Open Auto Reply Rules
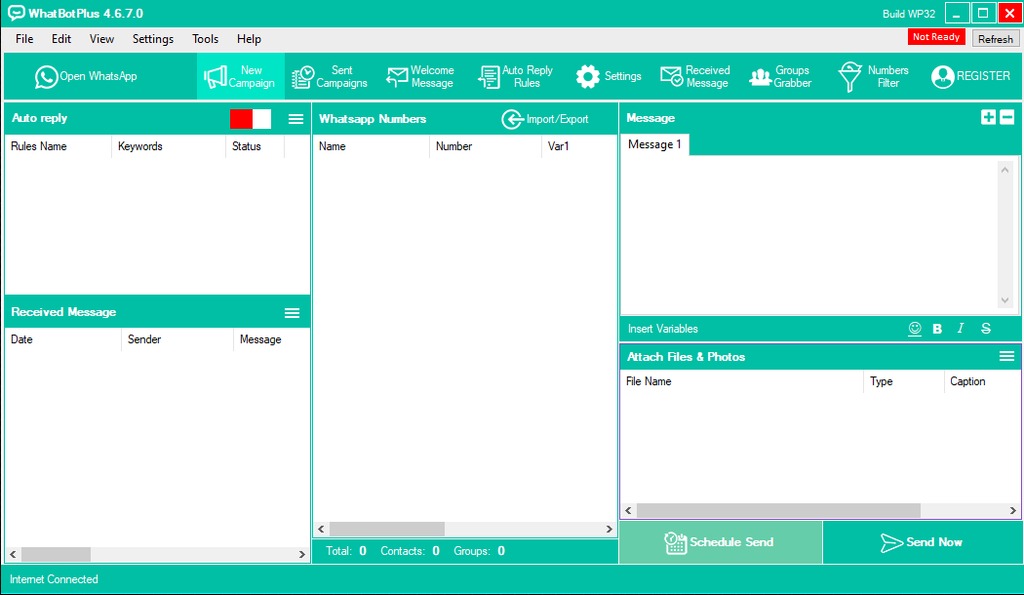Viewport: 1024px width, 595px height. (x=515, y=76)
